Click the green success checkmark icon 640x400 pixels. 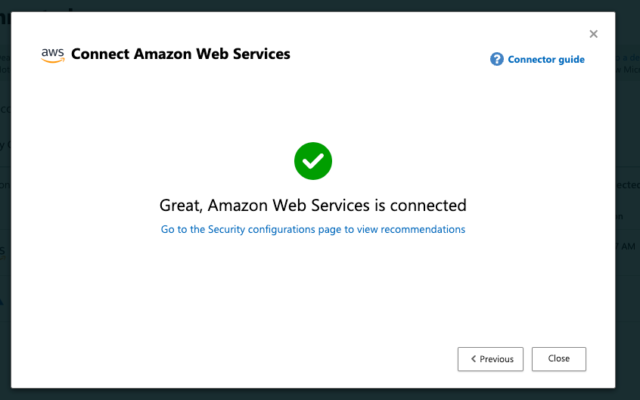tap(313, 161)
